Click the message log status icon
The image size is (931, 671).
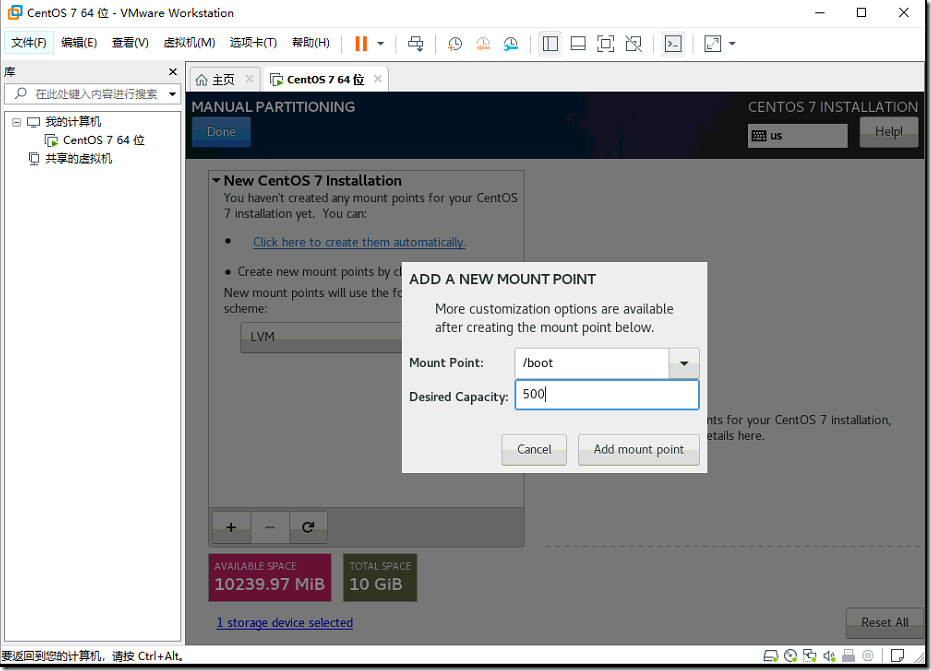(x=898, y=656)
